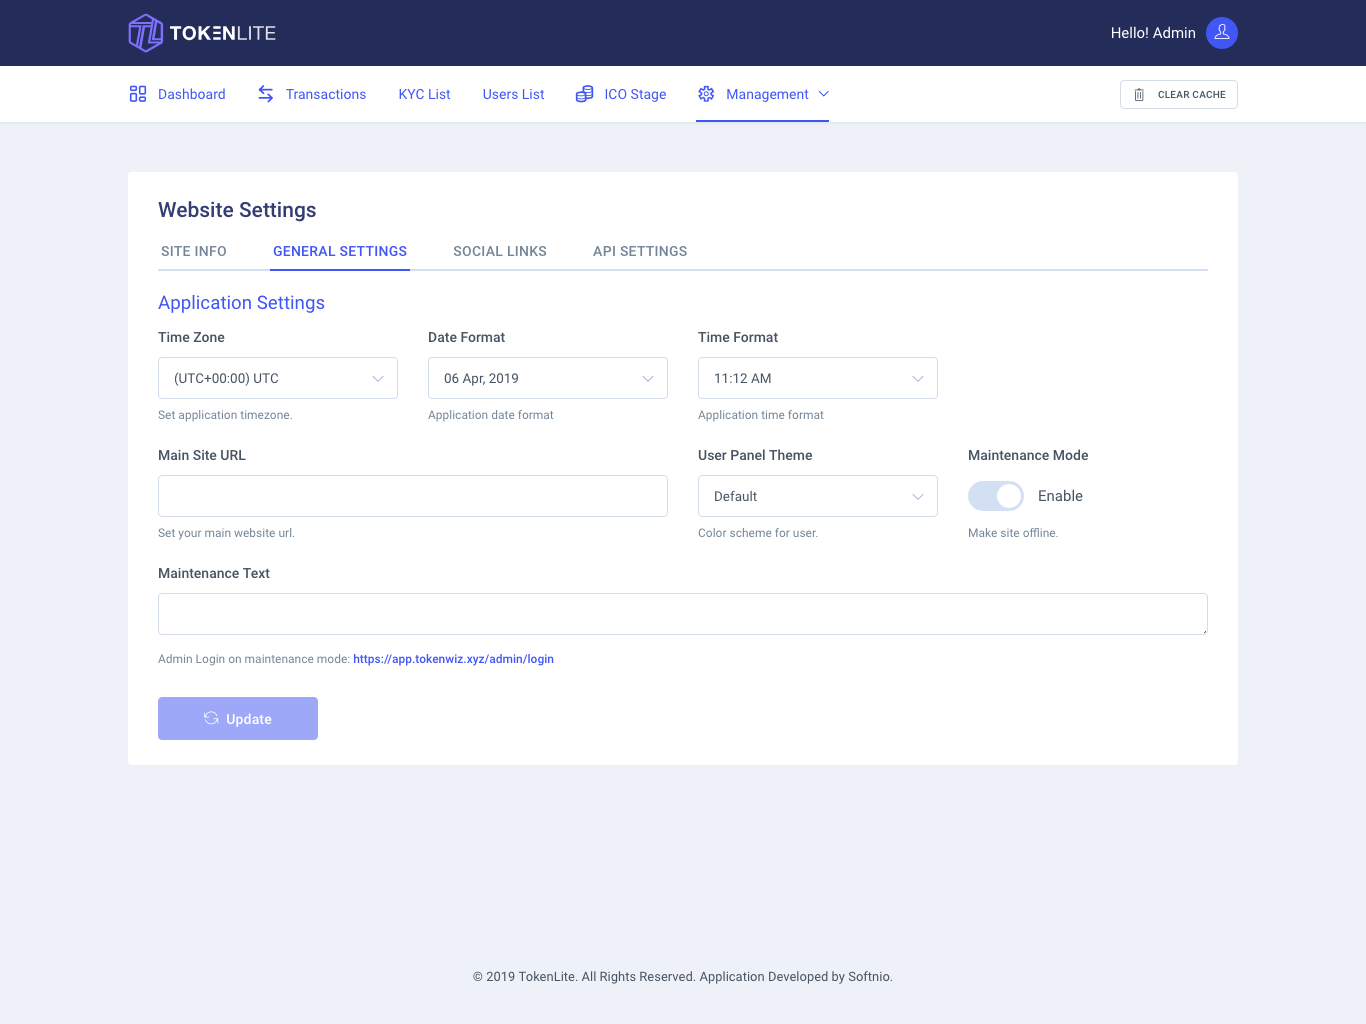Screen dimensions: 1366x1024
Task: Click inside the Maintenance Text box
Action: point(683,614)
